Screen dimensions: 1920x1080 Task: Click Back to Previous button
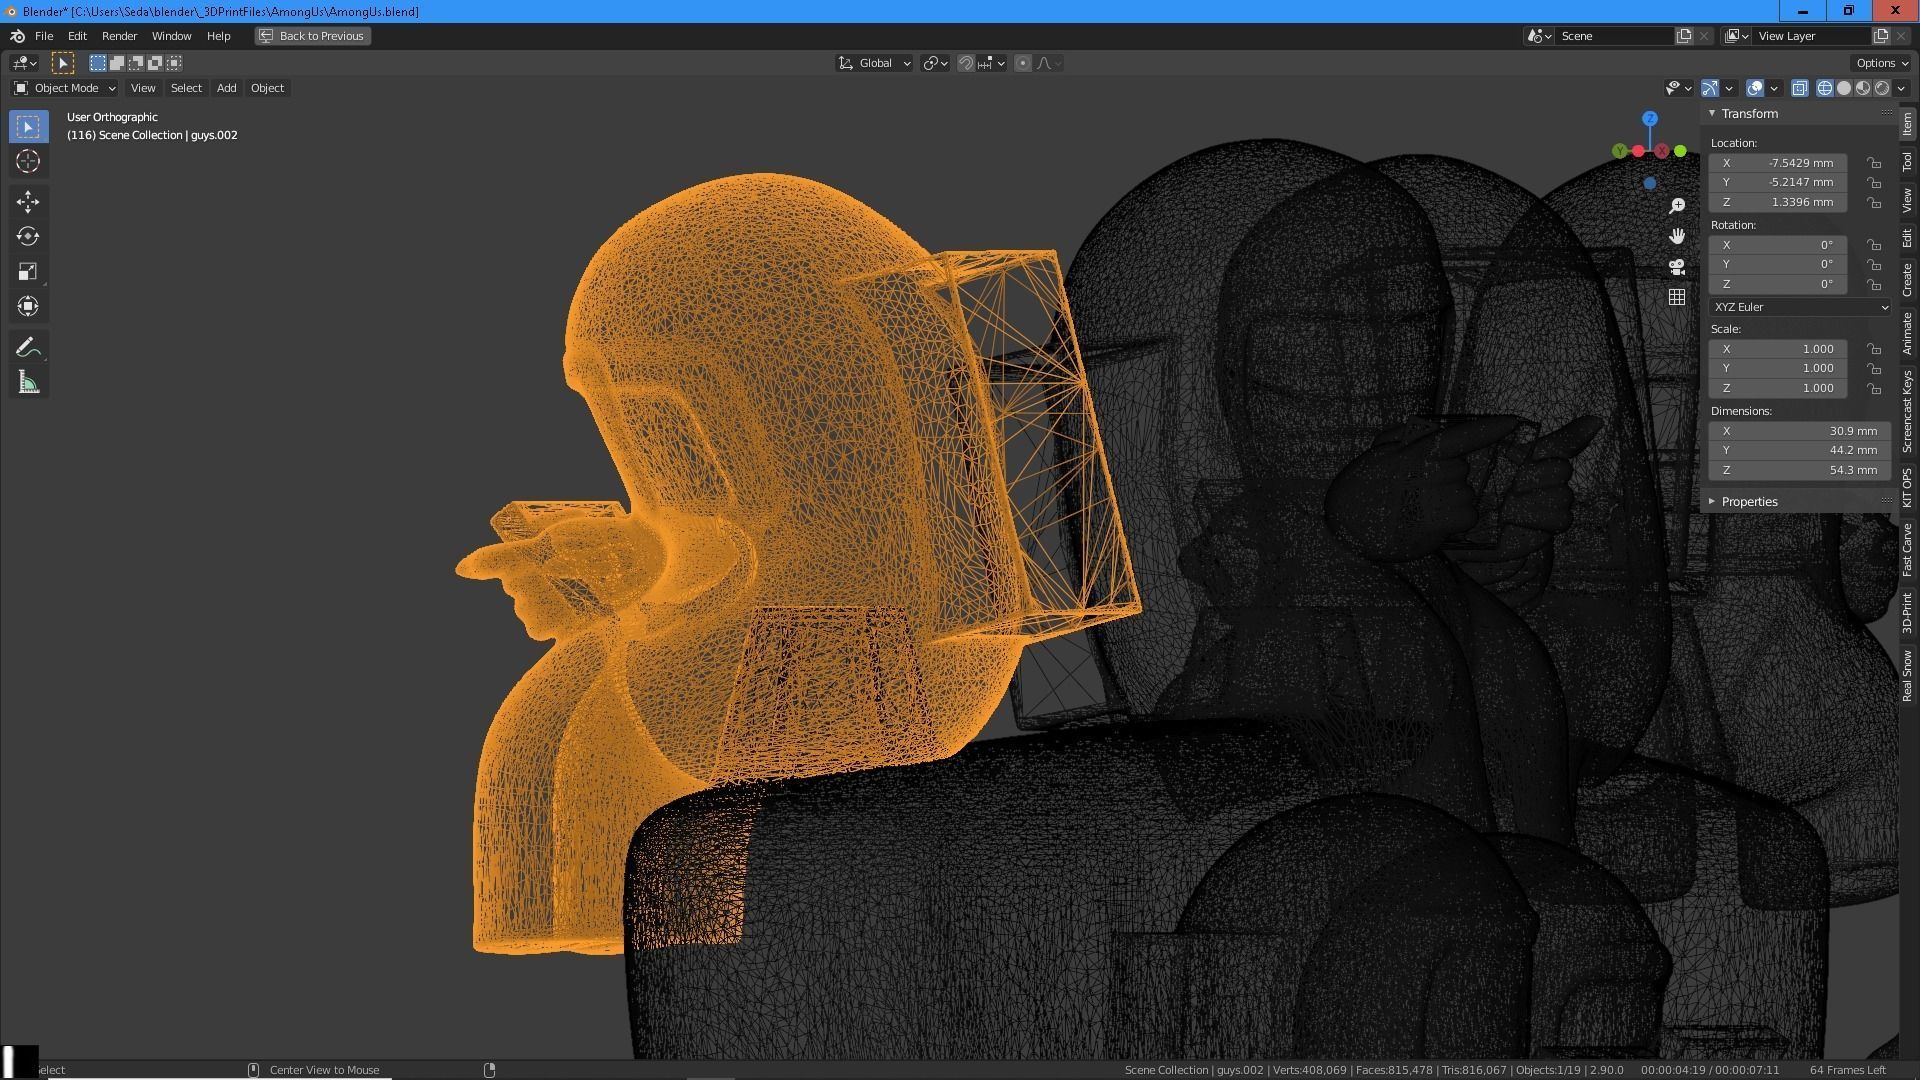click(x=312, y=36)
